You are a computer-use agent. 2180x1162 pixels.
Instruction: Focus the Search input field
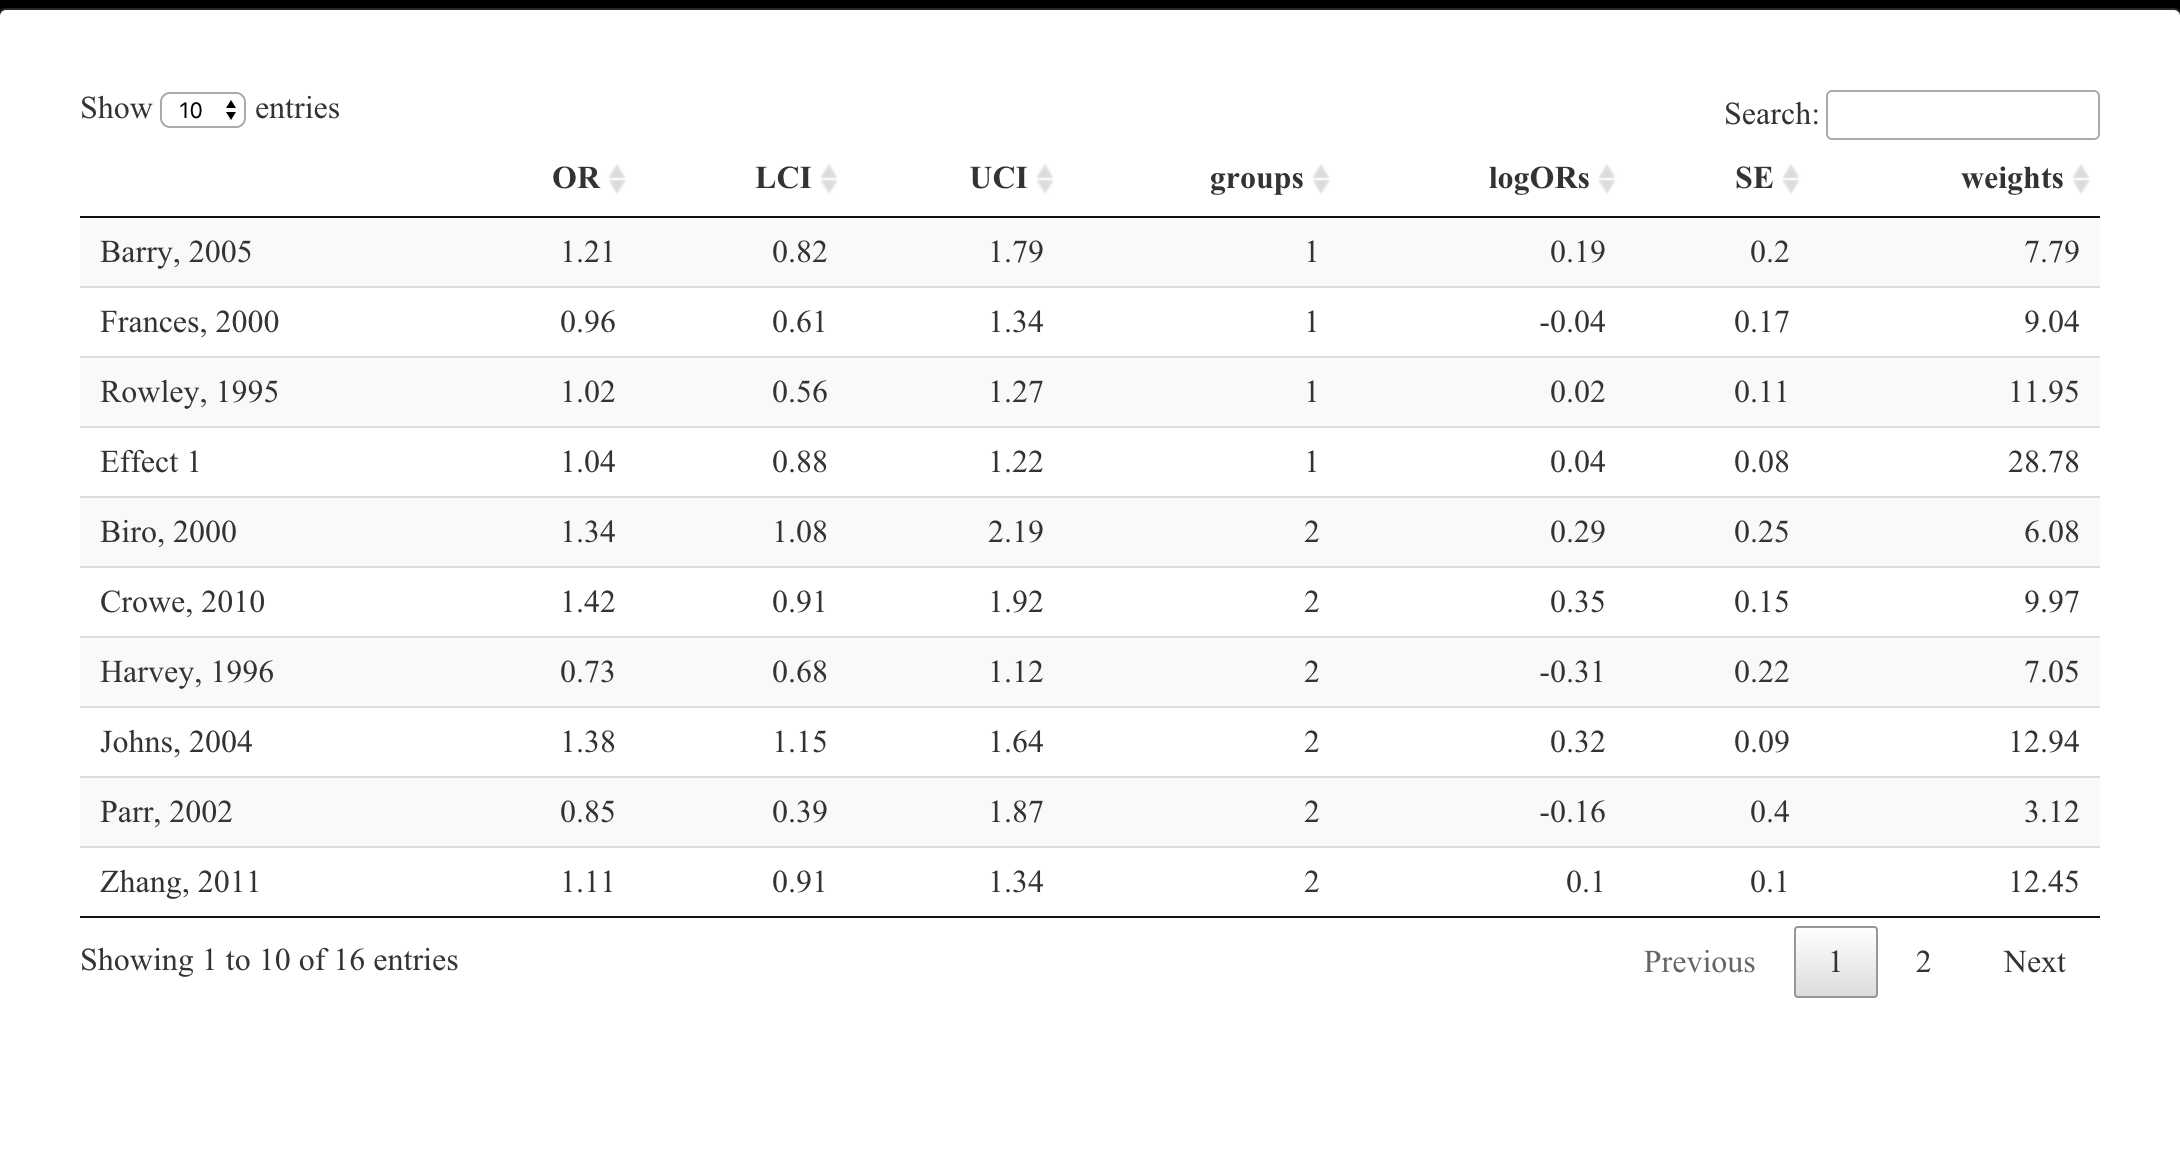[1962, 115]
